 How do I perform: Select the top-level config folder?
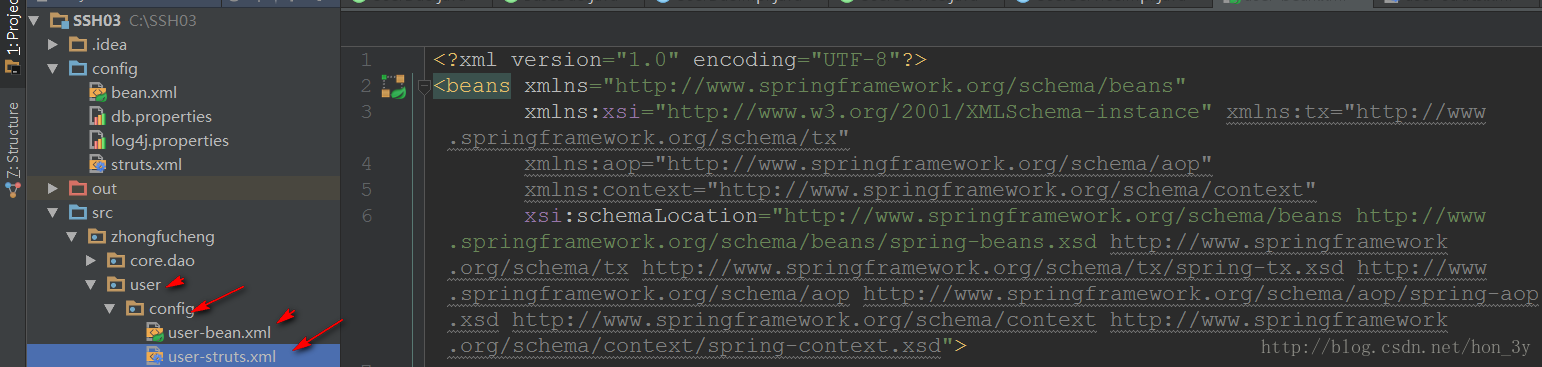[x=114, y=69]
